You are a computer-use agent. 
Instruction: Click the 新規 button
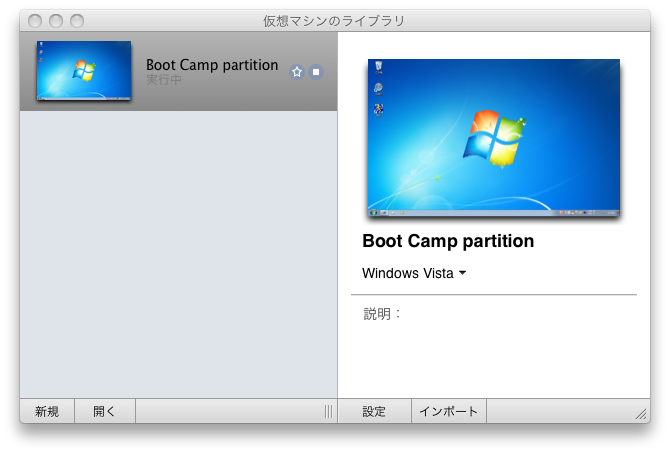pos(47,411)
